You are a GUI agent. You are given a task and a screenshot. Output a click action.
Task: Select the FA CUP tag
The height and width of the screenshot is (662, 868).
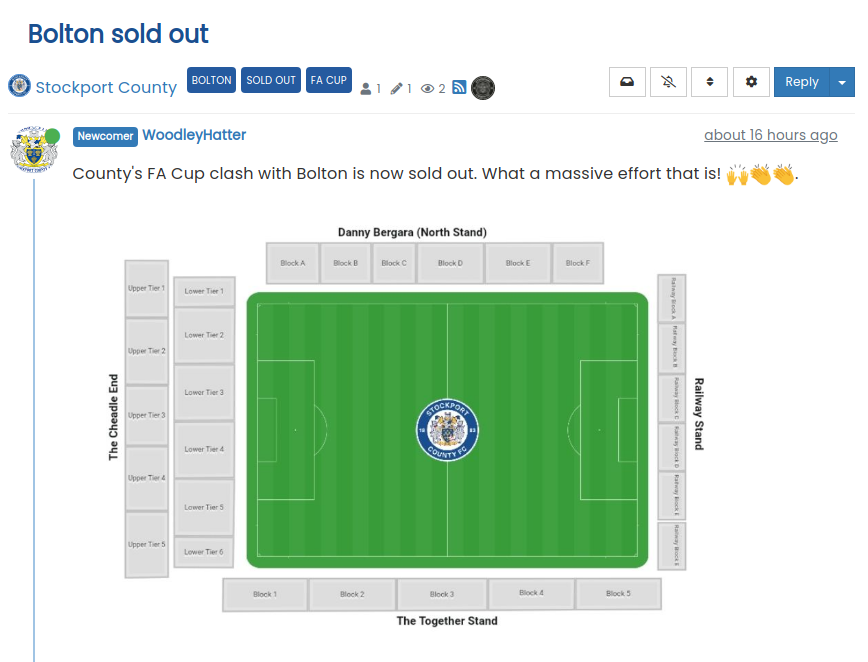[328, 80]
